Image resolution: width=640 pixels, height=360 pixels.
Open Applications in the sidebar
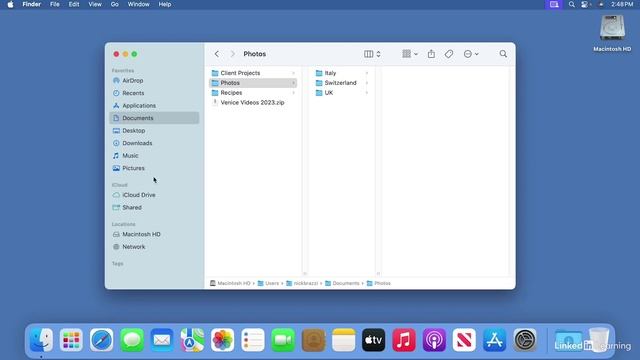(154, 106)
